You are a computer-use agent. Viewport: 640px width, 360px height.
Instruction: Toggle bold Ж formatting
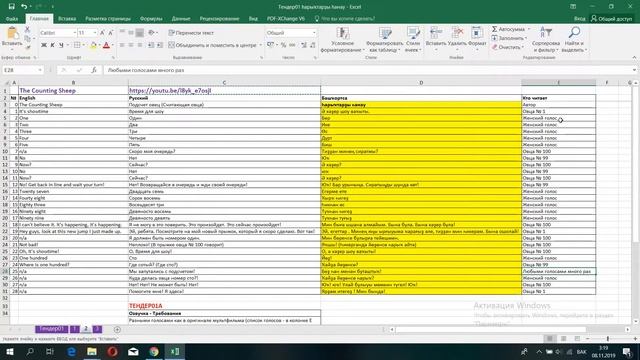[x=44, y=45]
